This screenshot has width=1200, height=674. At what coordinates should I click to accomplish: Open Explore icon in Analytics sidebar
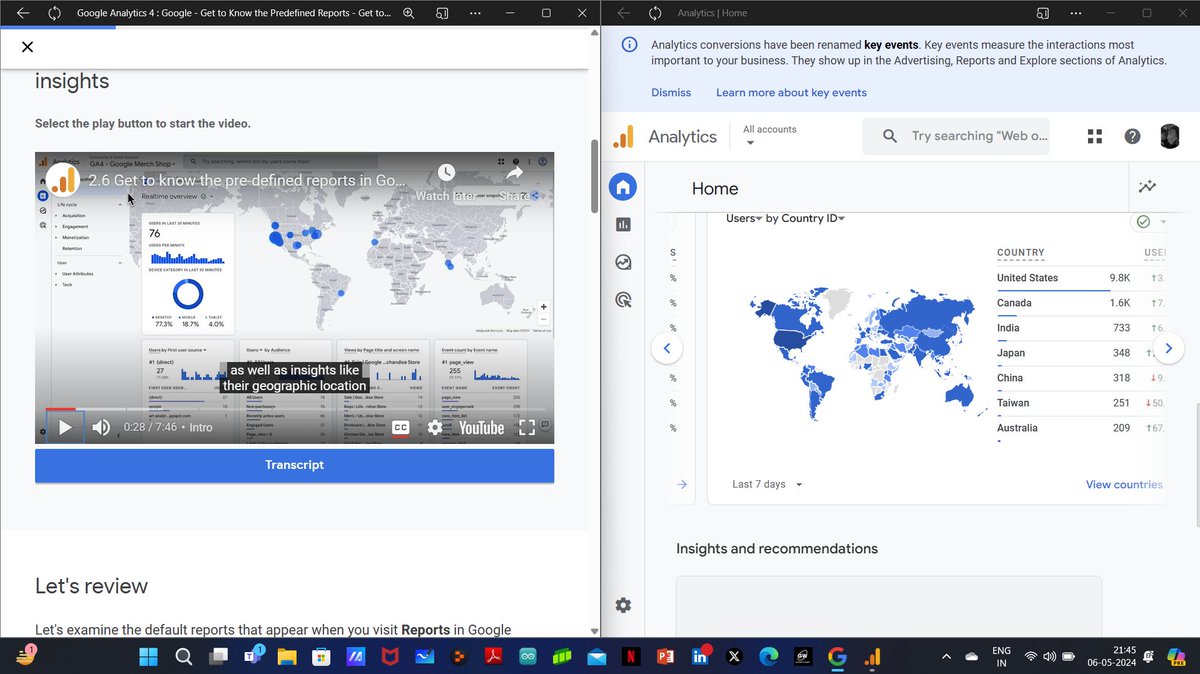pyautogui.click(x=623, y=262)
